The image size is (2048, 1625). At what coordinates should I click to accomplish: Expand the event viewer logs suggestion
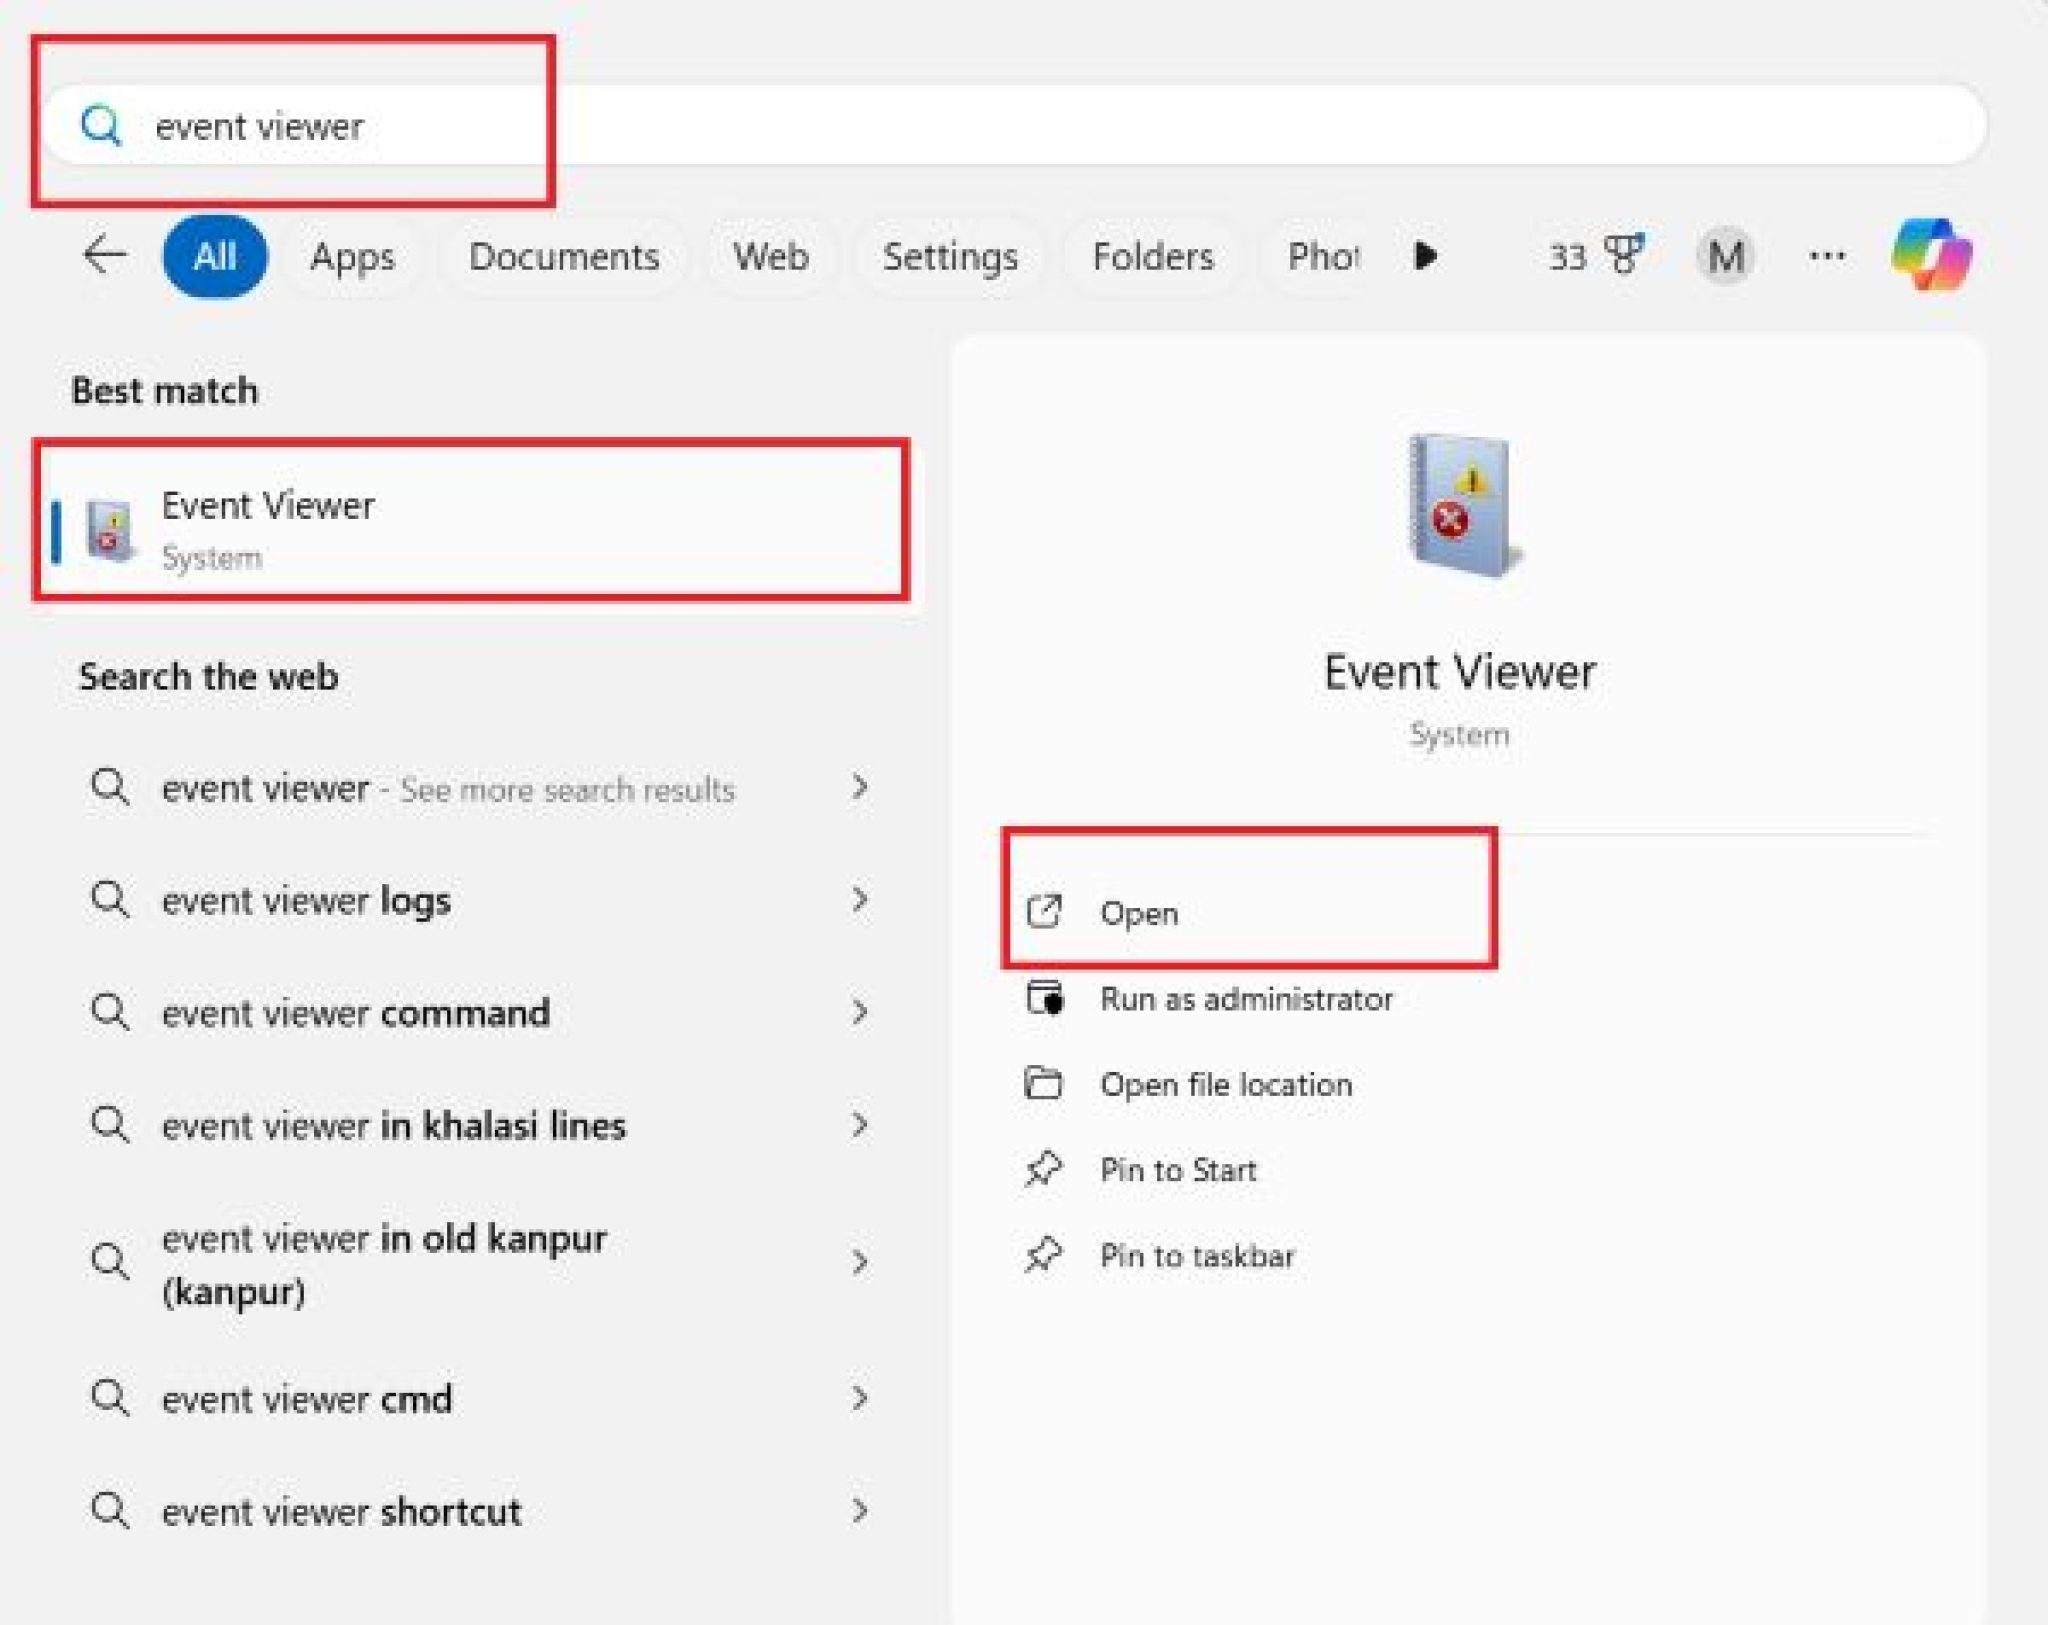coord(860,900)
